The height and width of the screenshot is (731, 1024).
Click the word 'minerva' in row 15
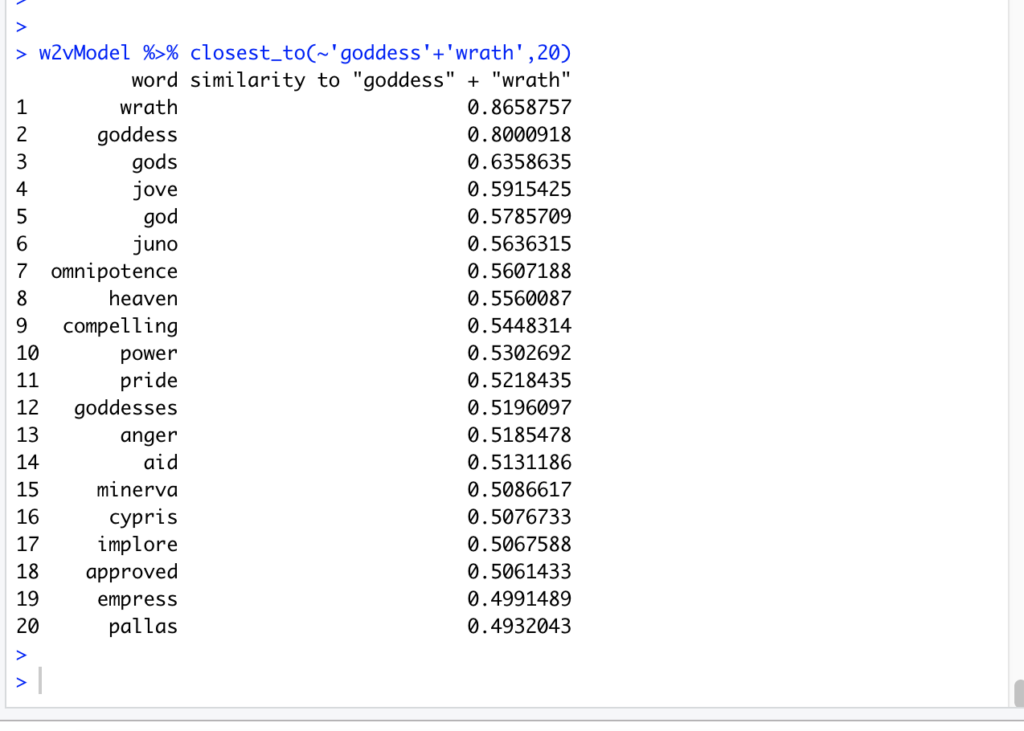click(x=137, y=490)
